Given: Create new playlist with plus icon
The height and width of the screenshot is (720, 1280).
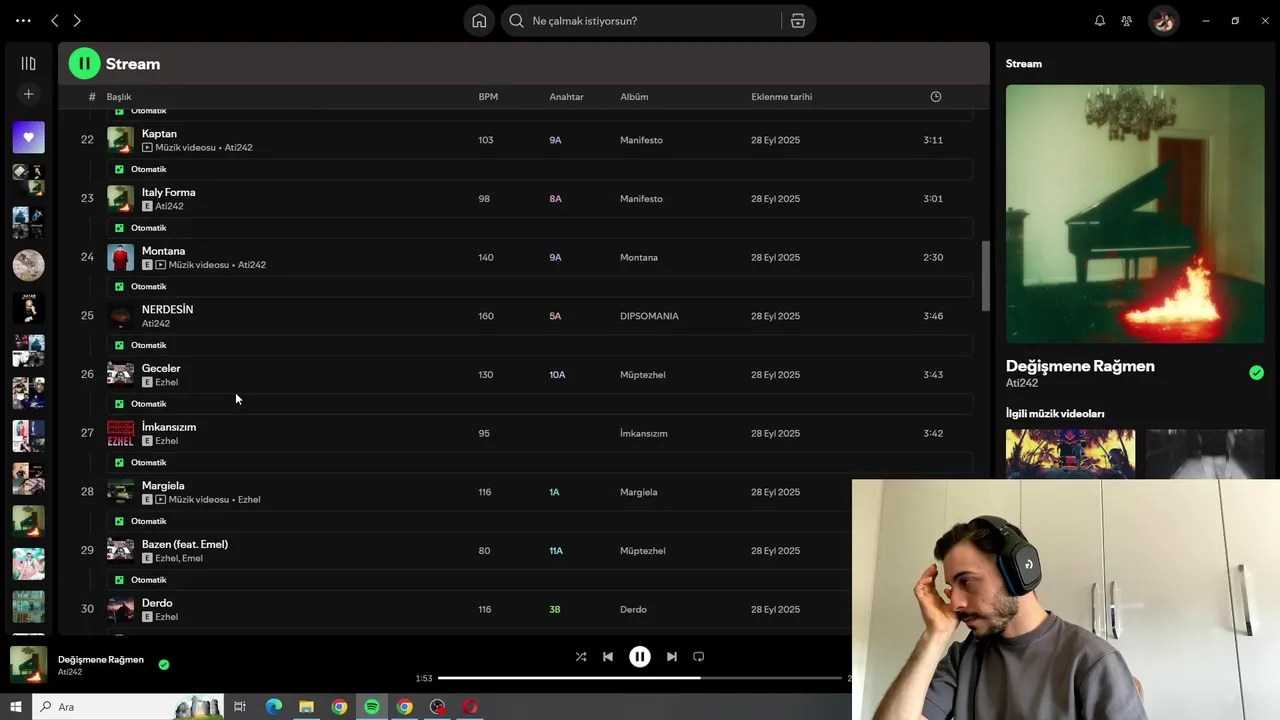Looking at the screenshot, I should tap(28, 94).
